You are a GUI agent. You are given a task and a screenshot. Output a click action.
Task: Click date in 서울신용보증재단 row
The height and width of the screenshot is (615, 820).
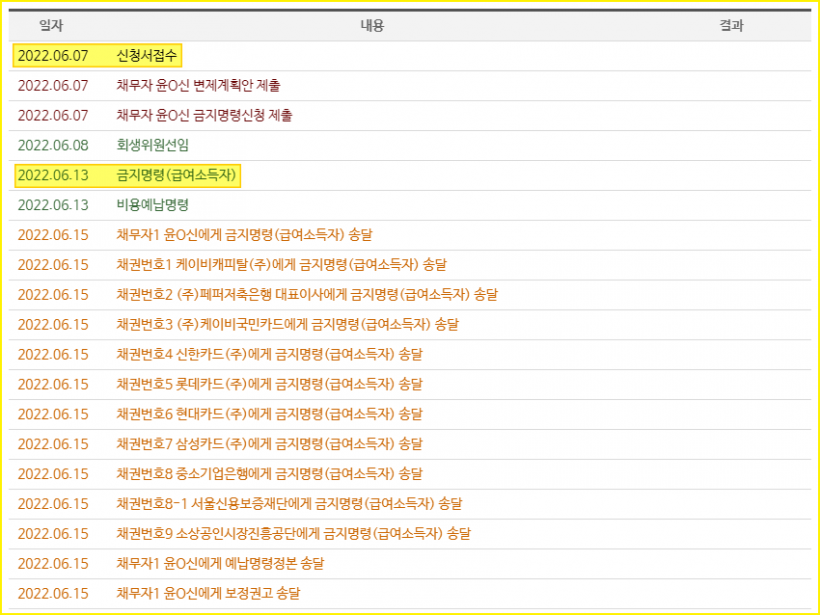[x=53, y=504]
